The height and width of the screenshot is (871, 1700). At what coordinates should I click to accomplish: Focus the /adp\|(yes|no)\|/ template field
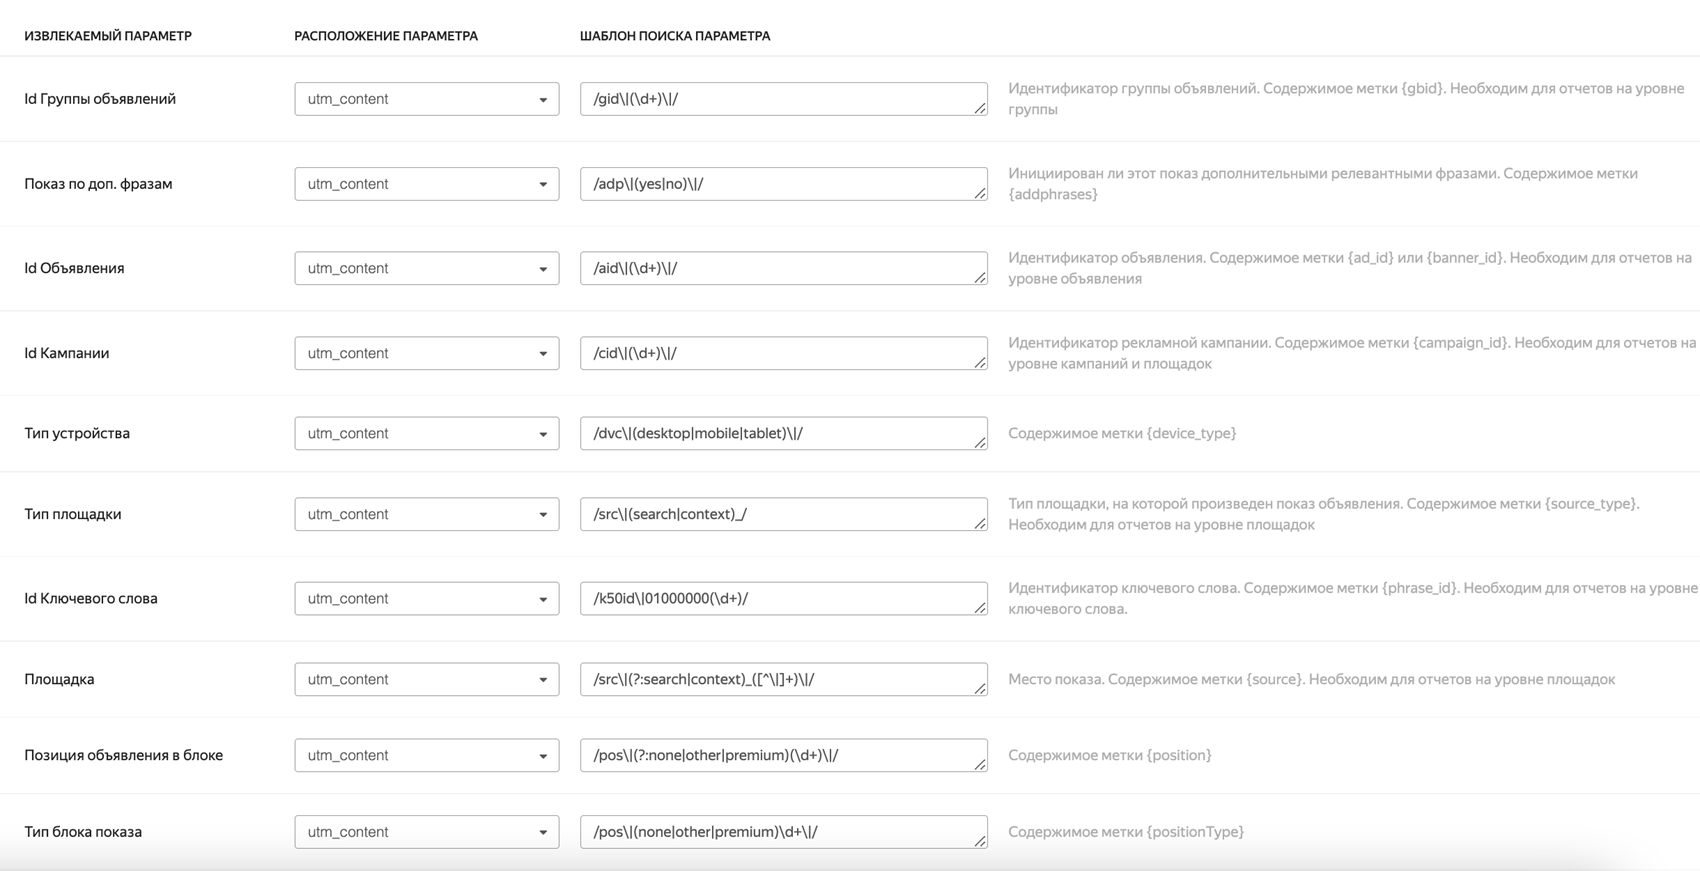coord(784,184)
